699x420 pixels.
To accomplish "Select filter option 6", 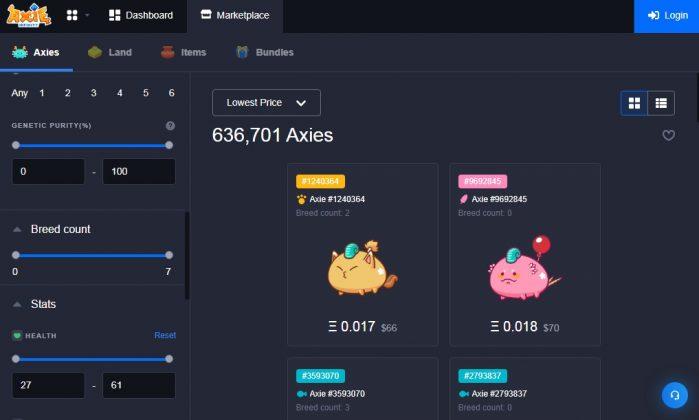I will click(x=172, y=93).
